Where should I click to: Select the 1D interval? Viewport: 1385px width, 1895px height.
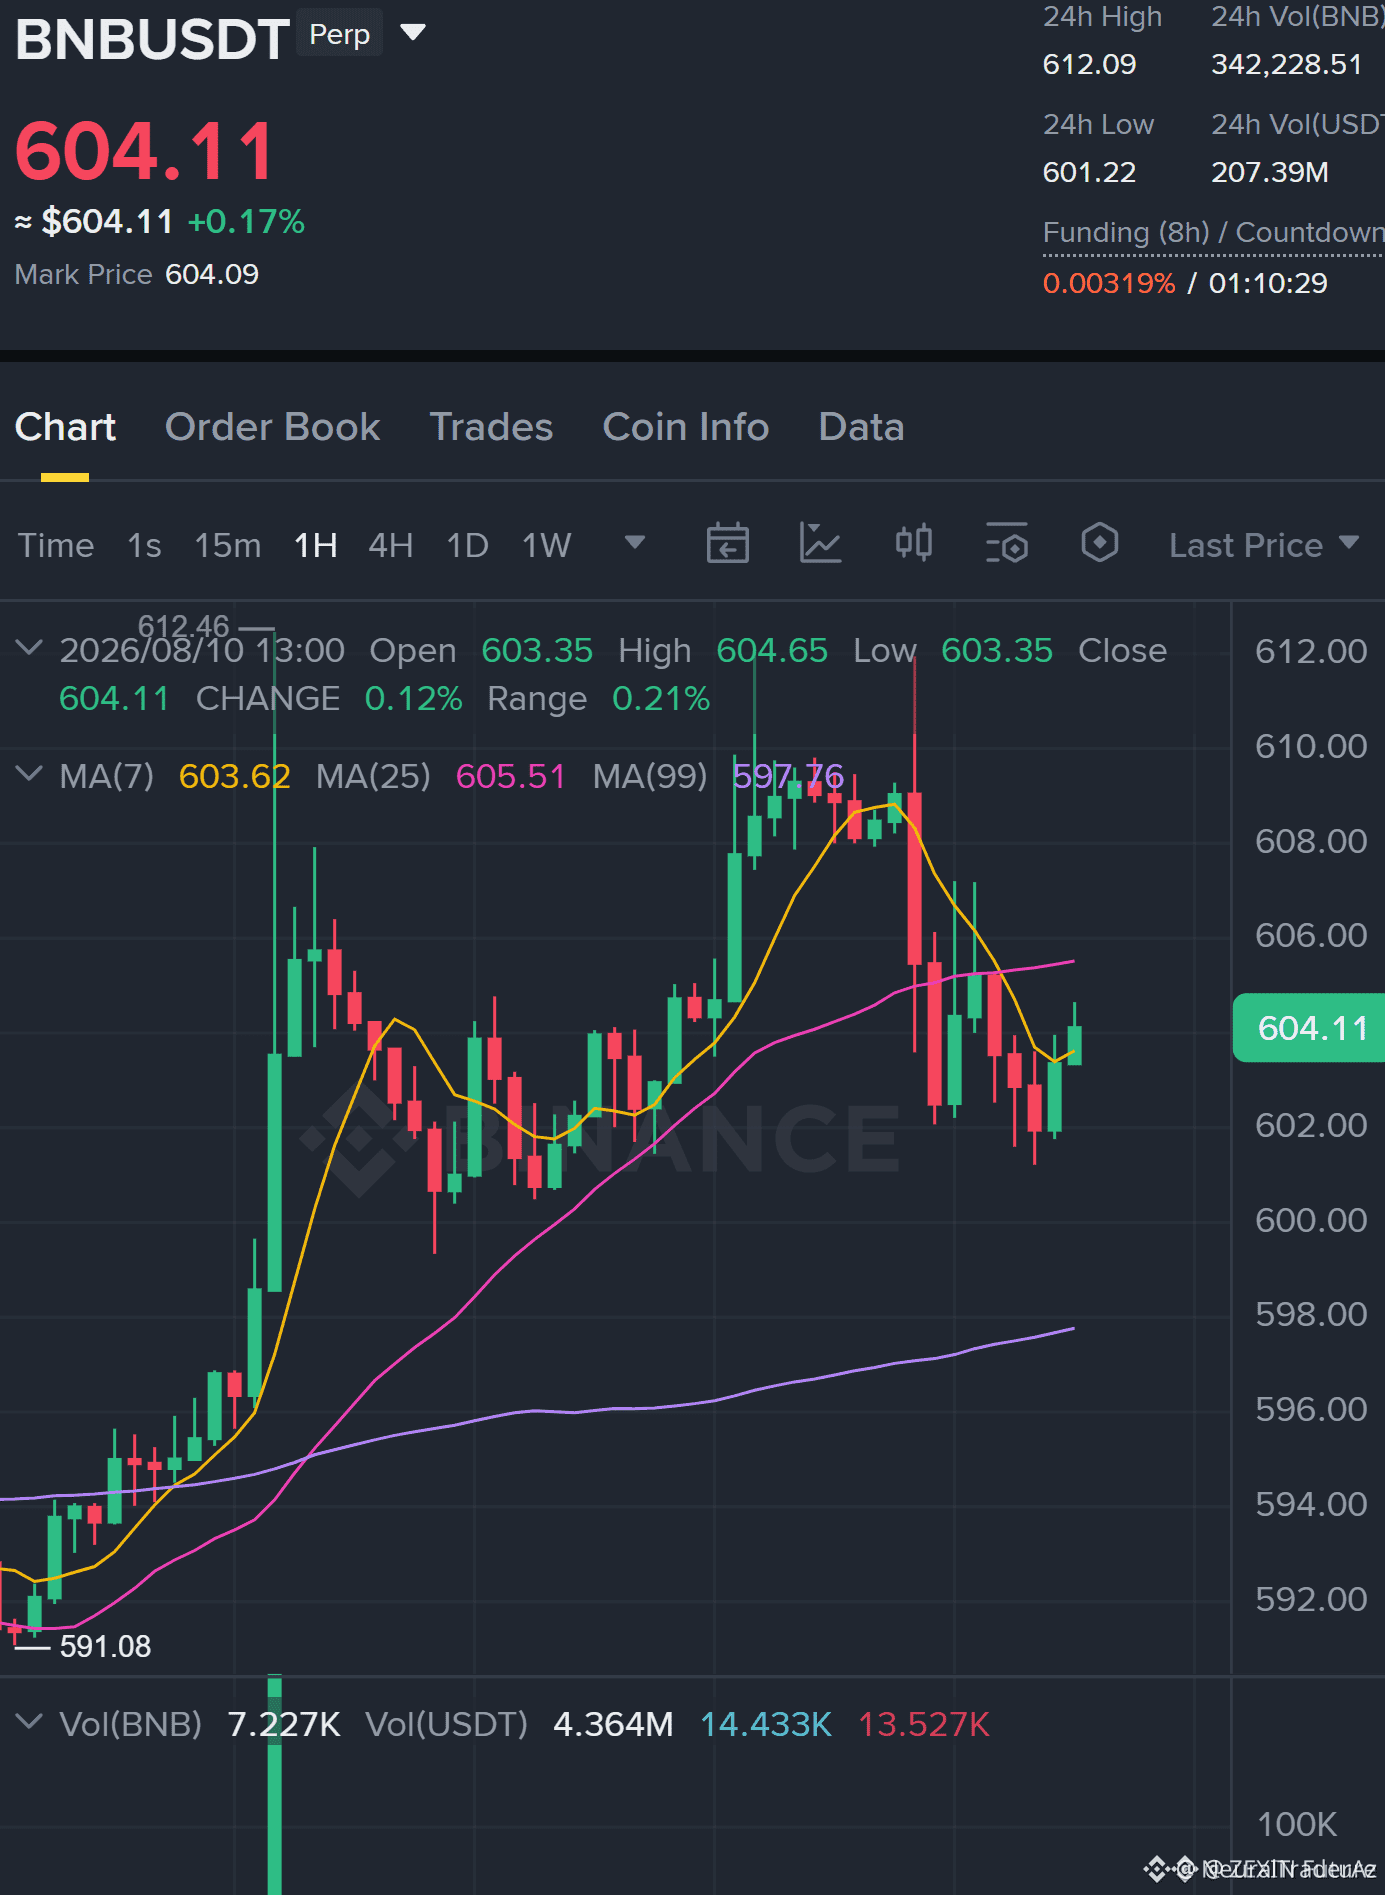point(467,545)
